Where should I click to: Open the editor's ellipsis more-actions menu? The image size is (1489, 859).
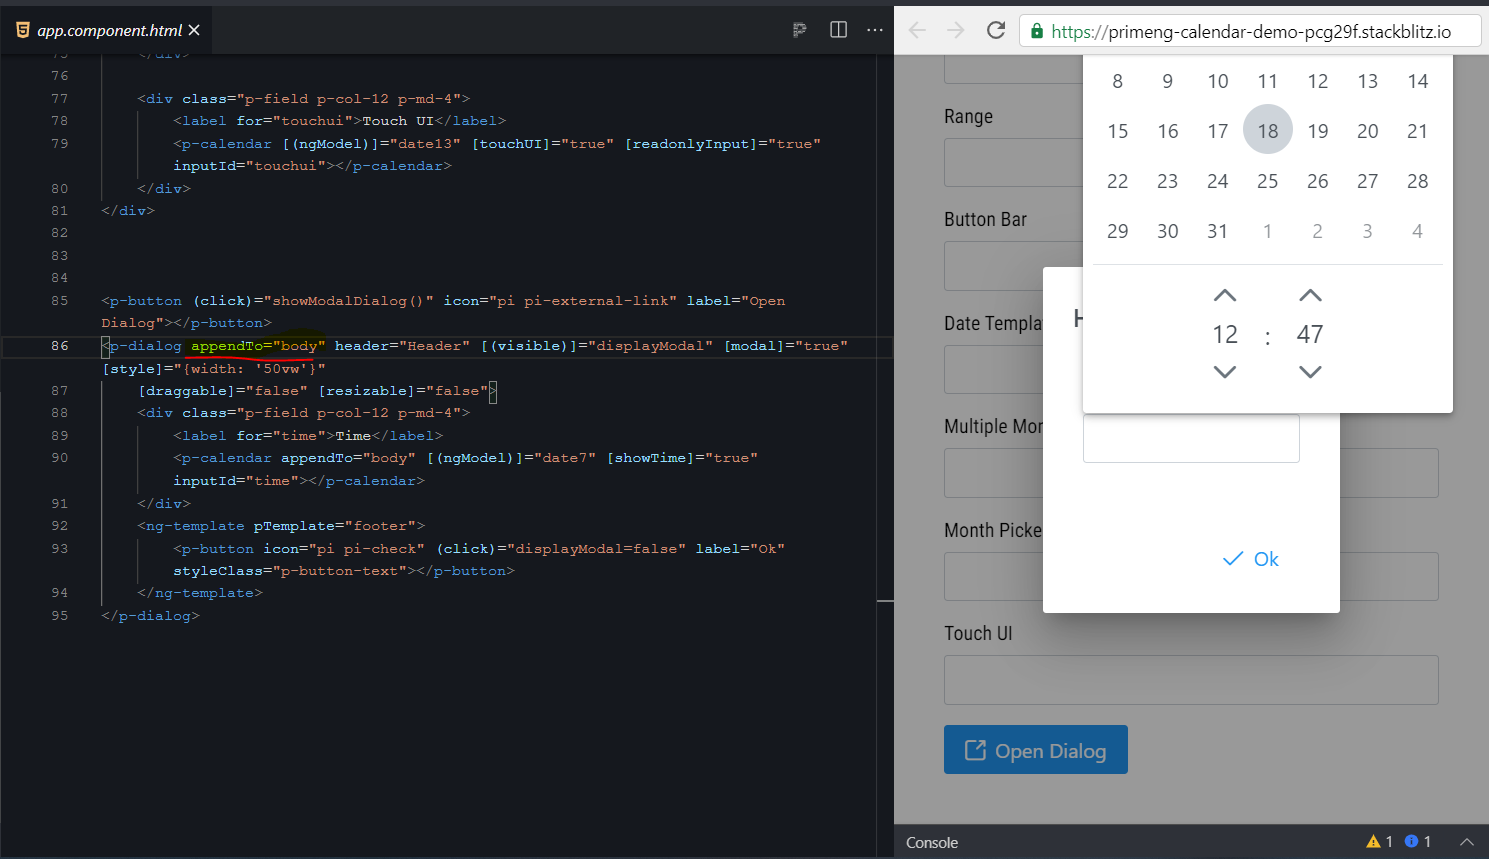pyautogui.click(x=875, y=30)
